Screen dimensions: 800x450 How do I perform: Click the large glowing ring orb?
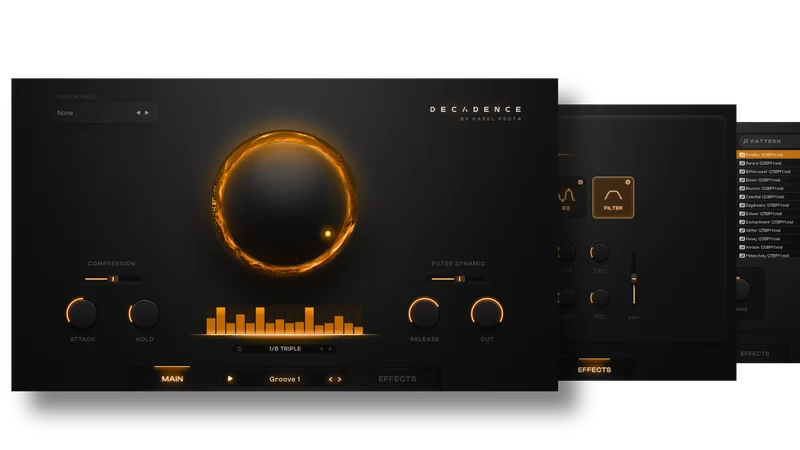[285, 203]
